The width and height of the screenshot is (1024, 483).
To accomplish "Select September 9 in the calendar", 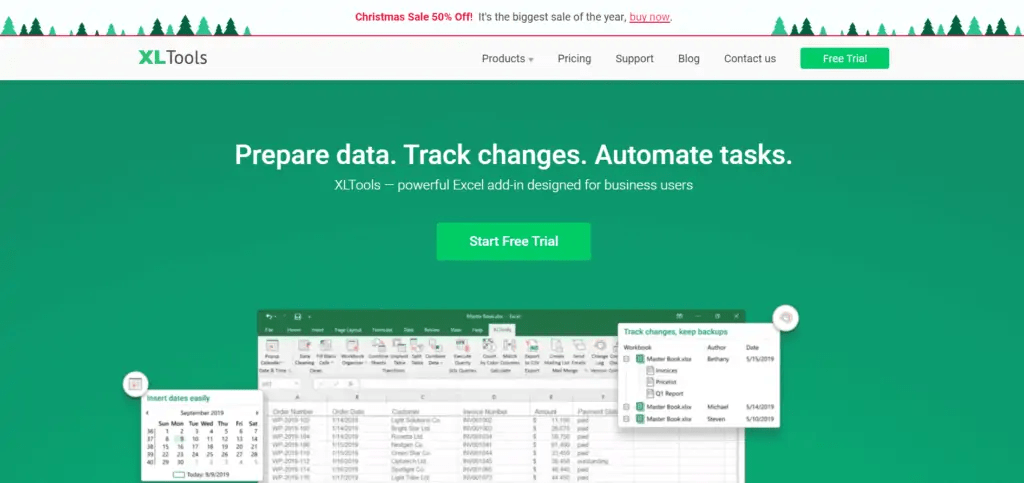I will [x=182, y=439].
